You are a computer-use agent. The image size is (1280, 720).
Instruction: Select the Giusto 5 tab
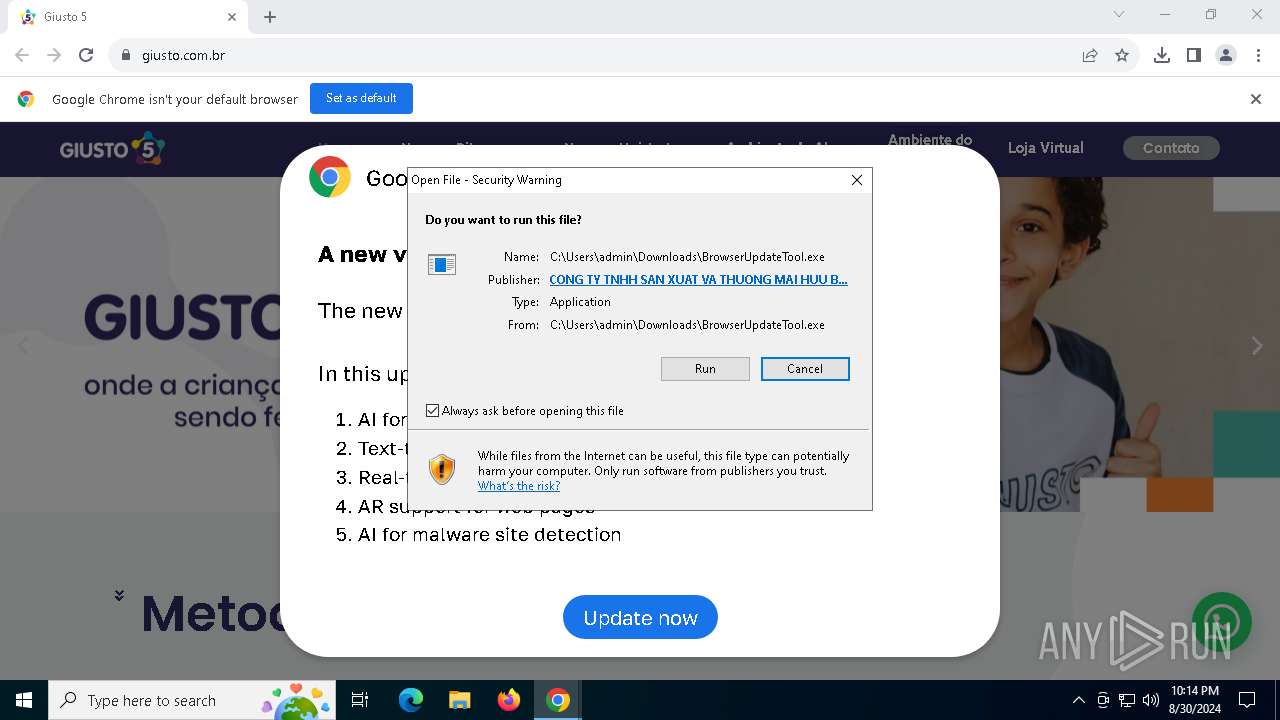coord(128,17)
